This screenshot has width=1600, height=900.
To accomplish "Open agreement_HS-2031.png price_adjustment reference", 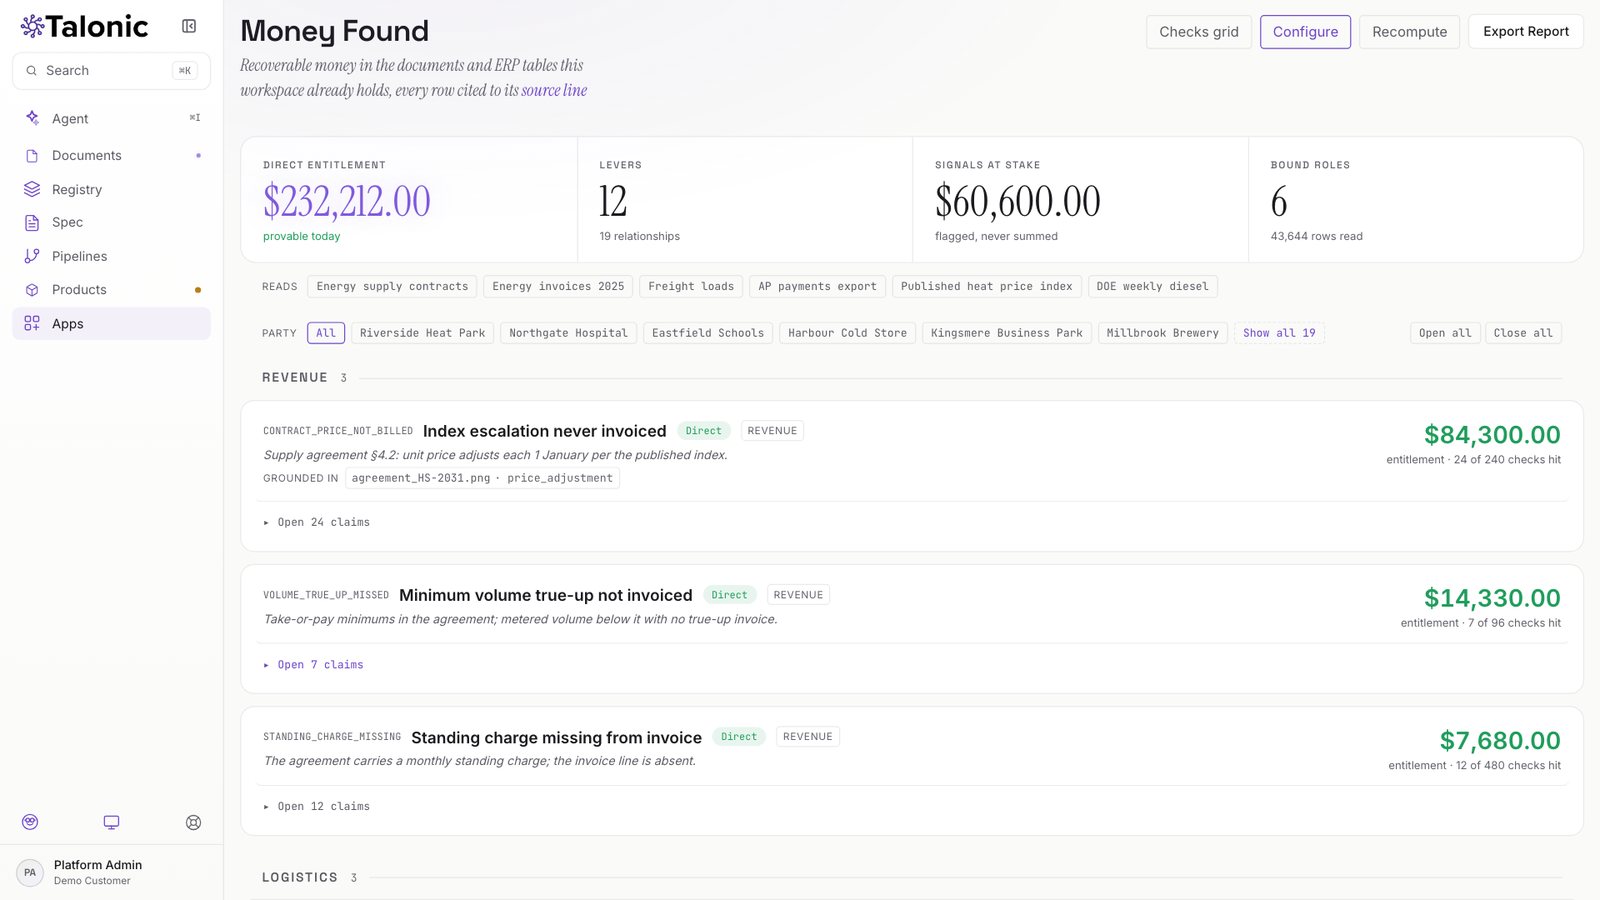I will (482, 478).
